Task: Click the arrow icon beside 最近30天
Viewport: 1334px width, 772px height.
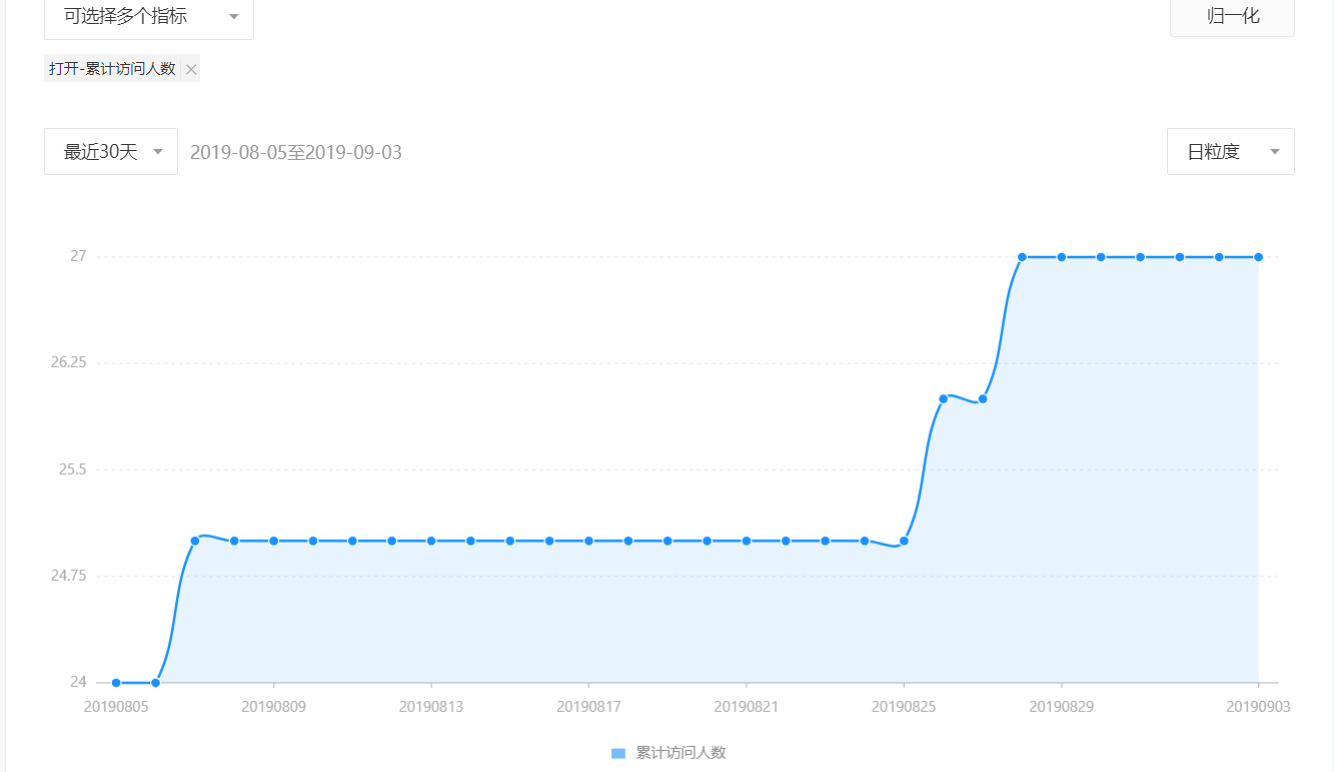Action: [x=158, y=152]
